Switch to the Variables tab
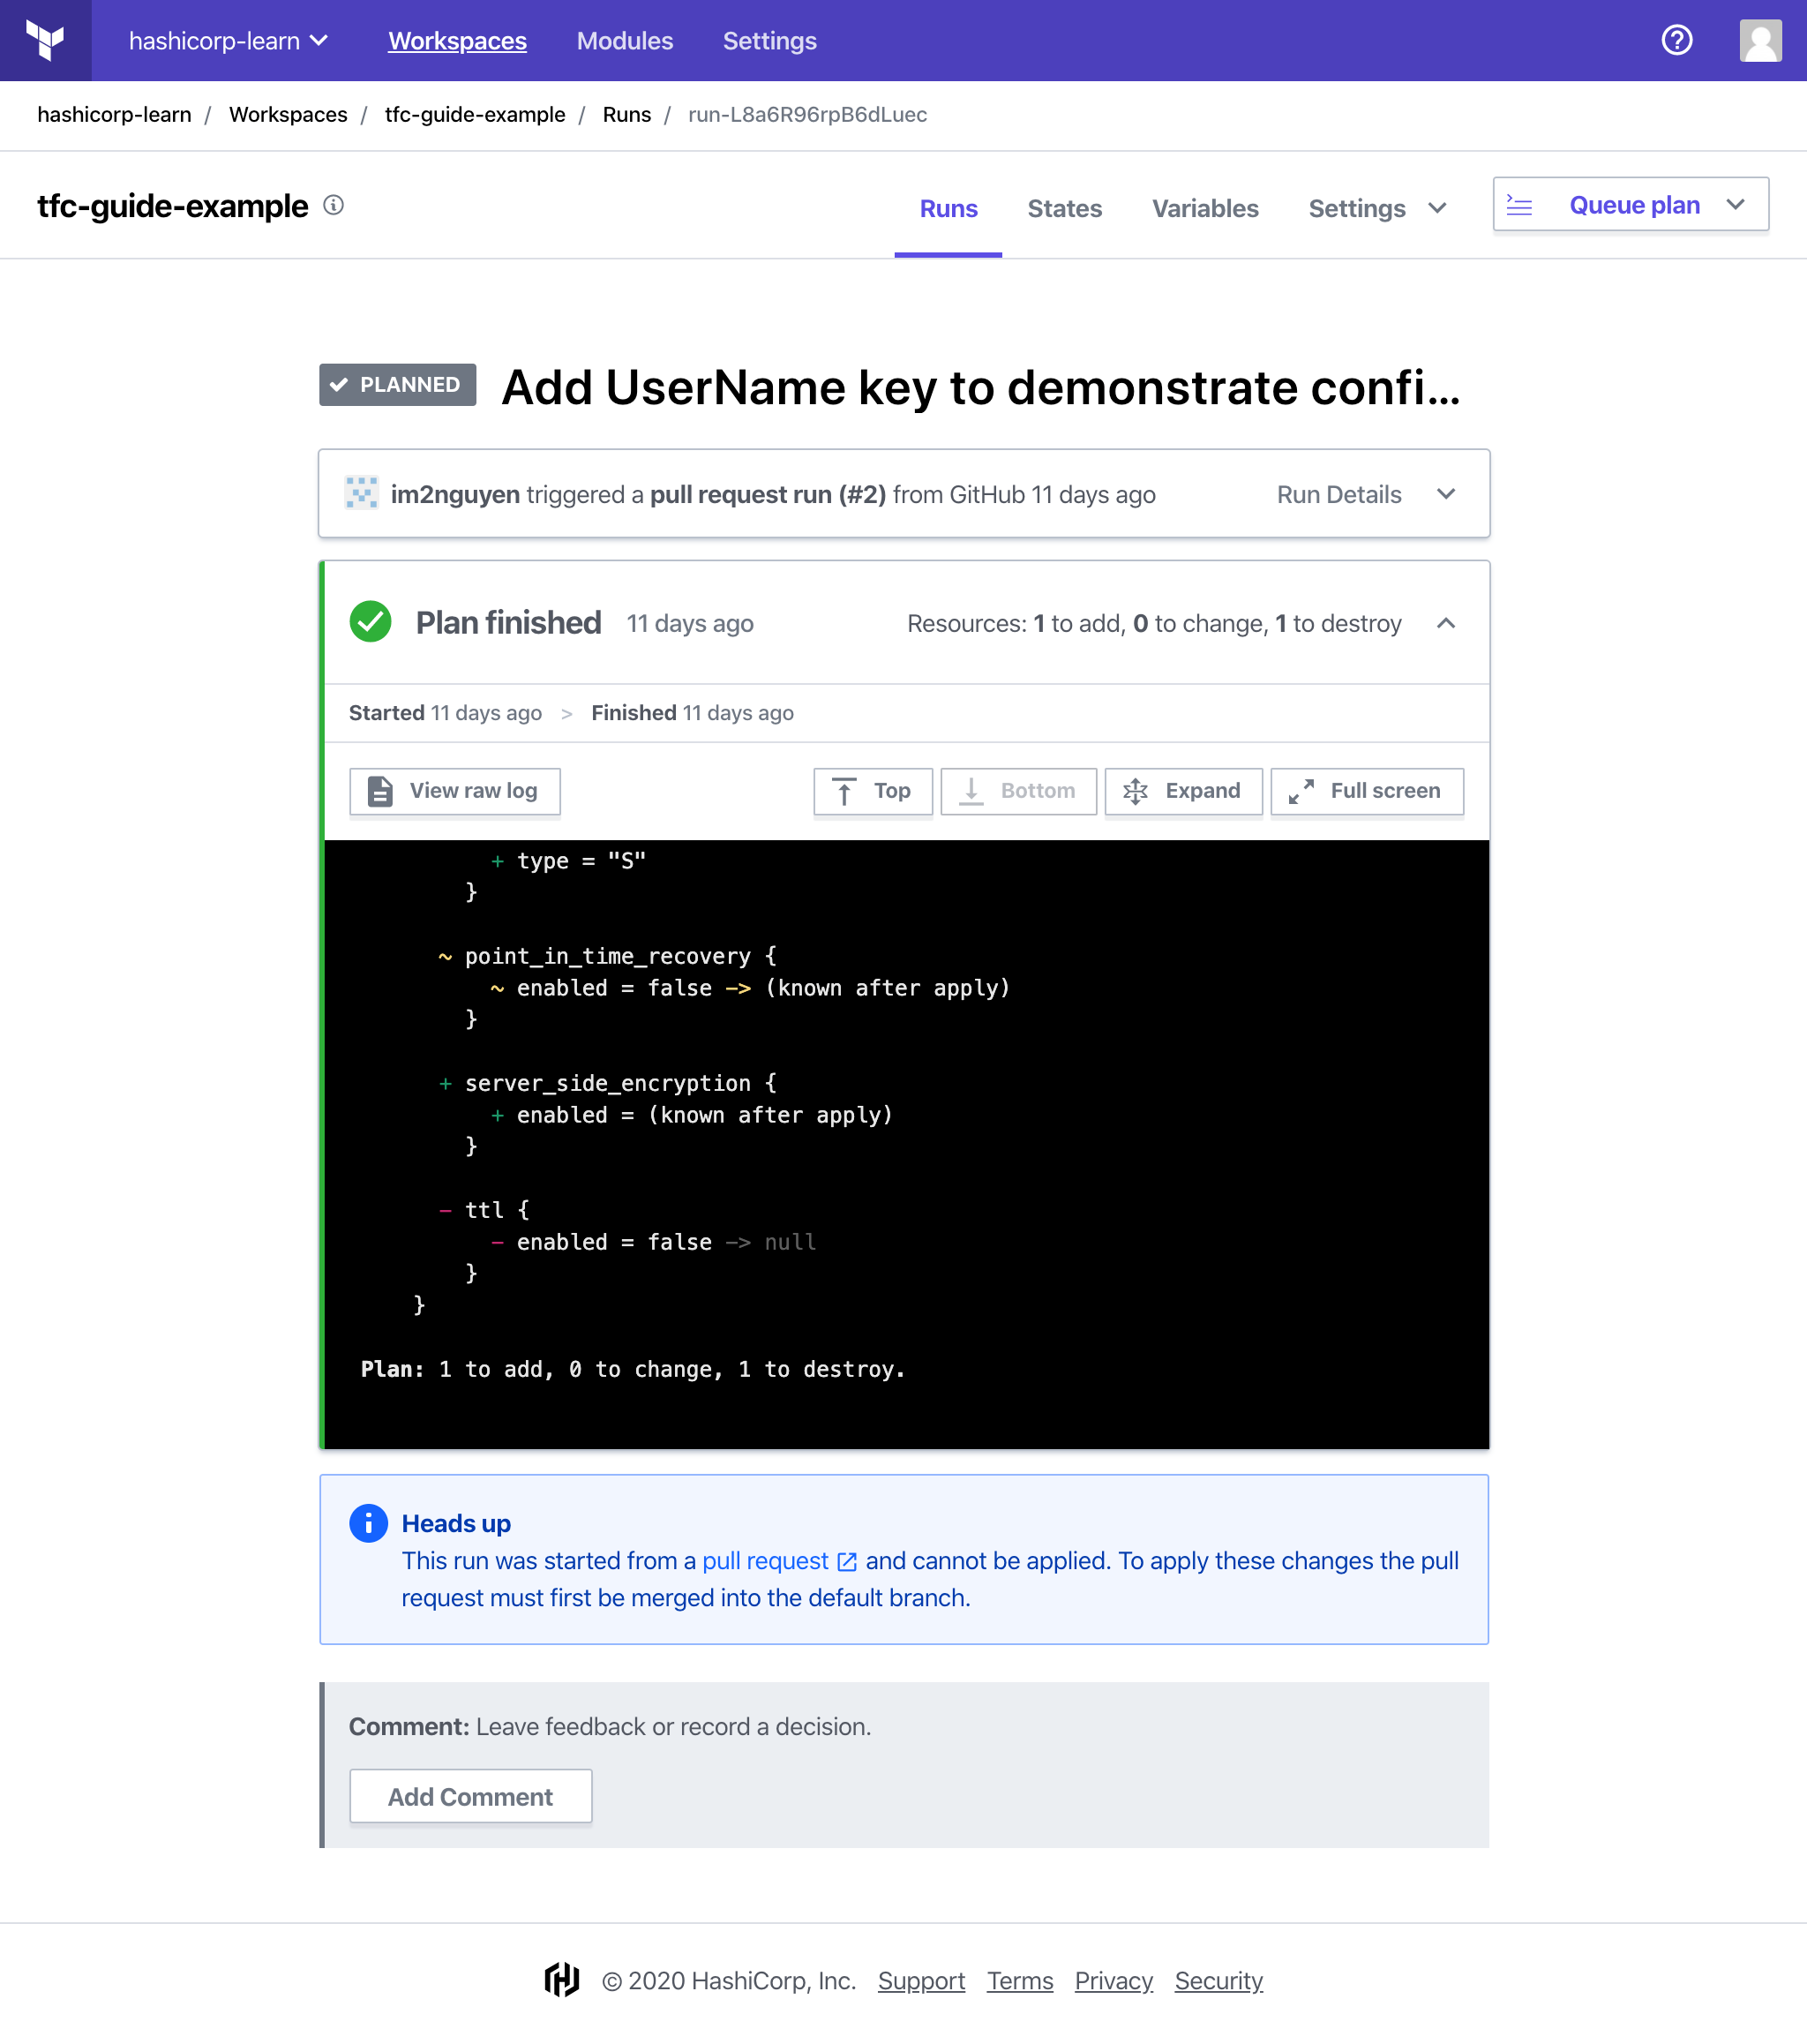 coord(1204,208)
